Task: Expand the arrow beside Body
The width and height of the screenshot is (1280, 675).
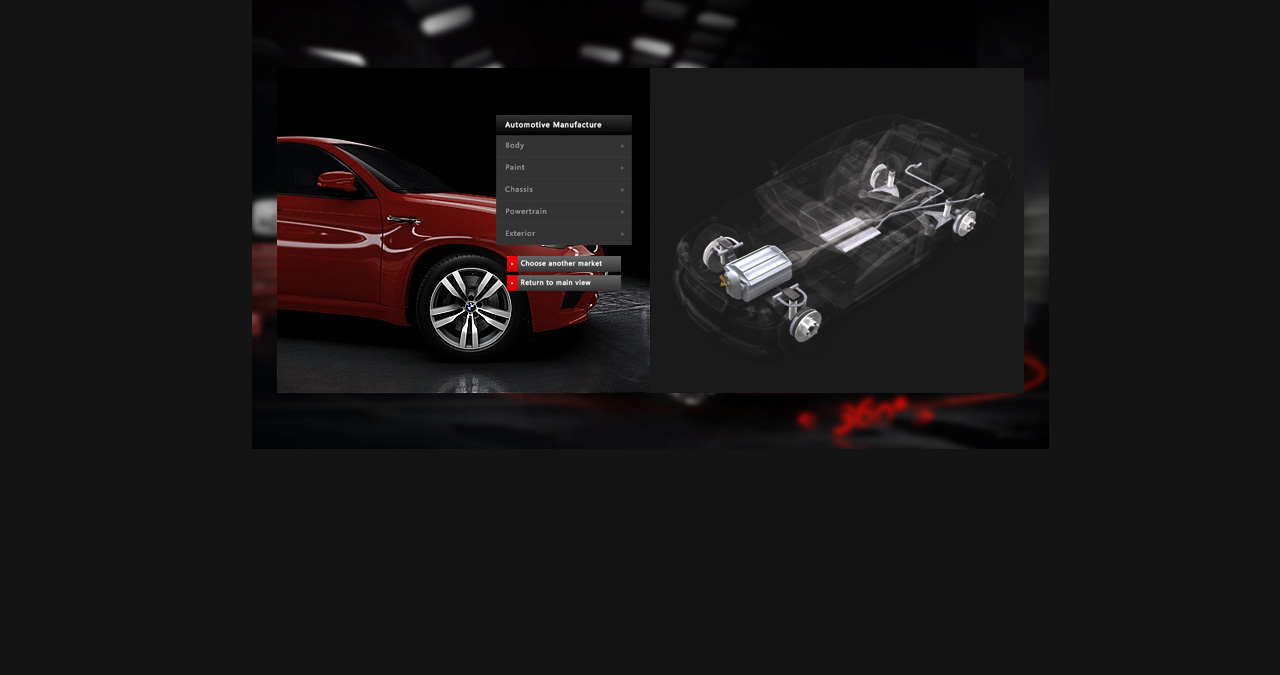Action: [x=622, y=146]
